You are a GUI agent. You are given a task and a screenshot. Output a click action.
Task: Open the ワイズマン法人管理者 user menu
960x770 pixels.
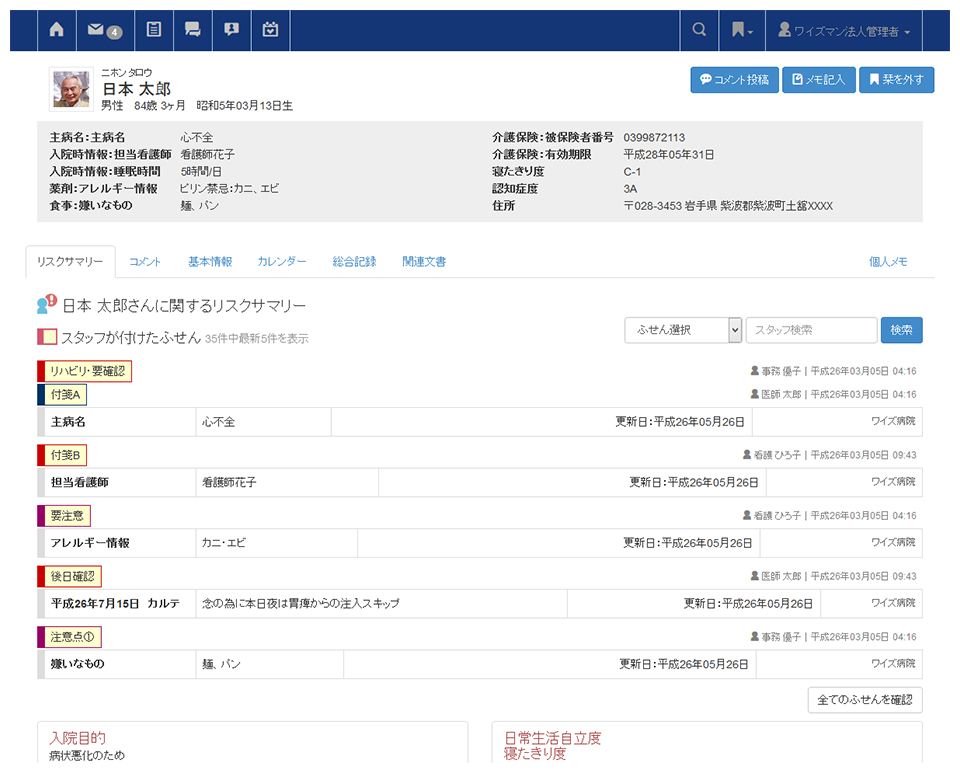844,31
